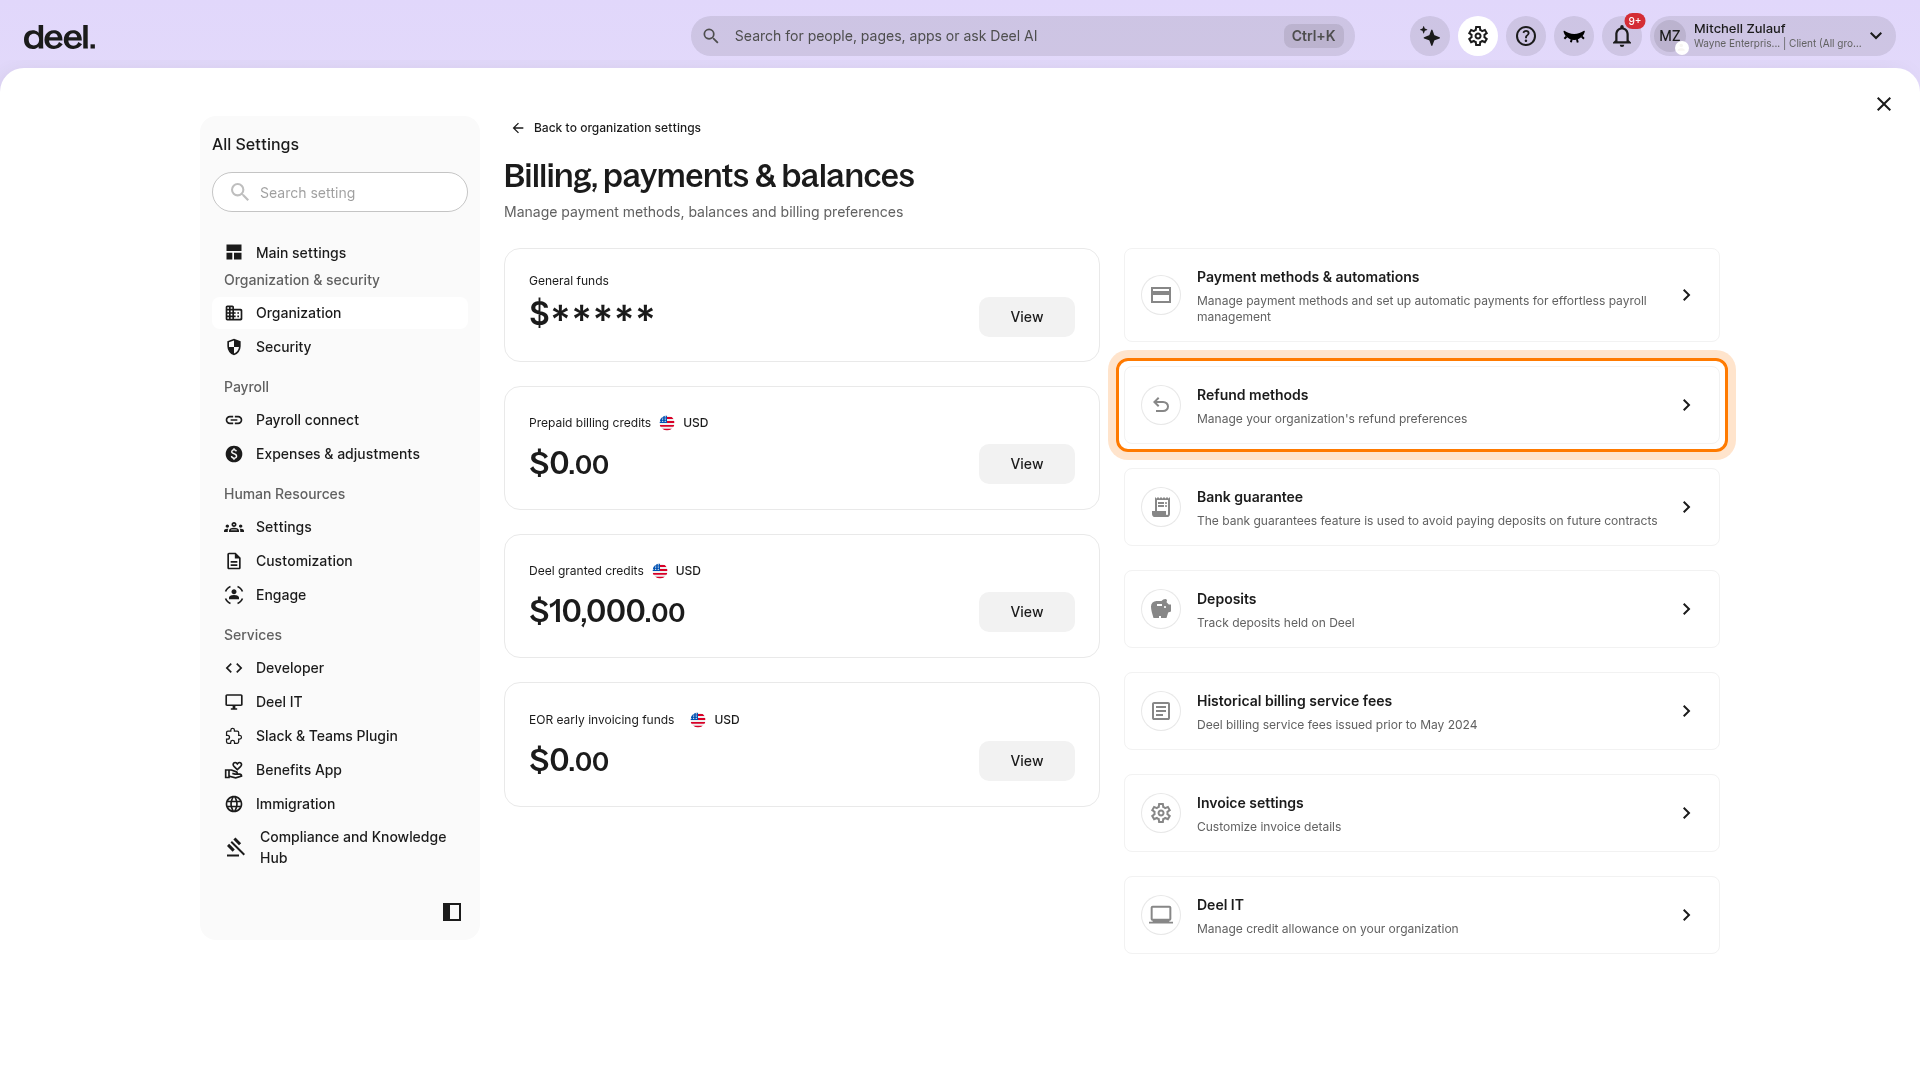Click the Bank guarantee receipt icon
The width and height of the screenshot is (1920, 1080).
coord(1161,507)
